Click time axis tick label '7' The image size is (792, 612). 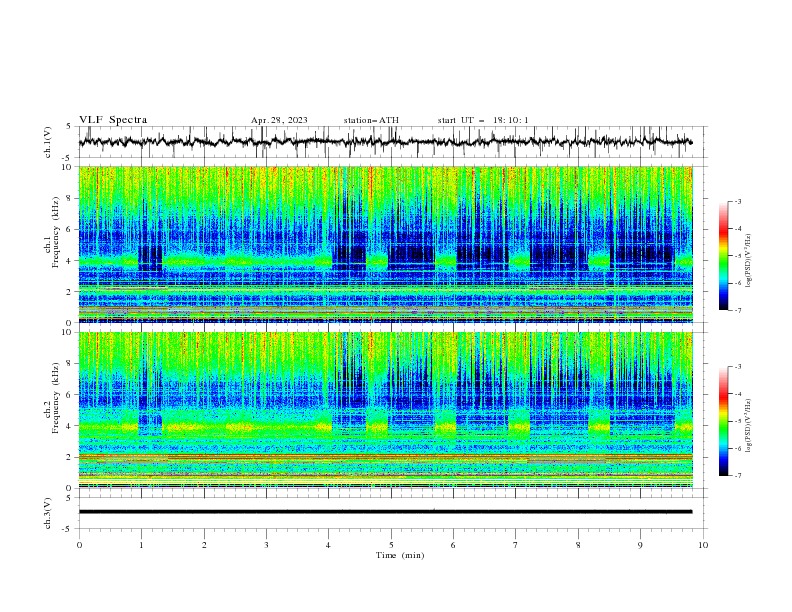point(516,545)
